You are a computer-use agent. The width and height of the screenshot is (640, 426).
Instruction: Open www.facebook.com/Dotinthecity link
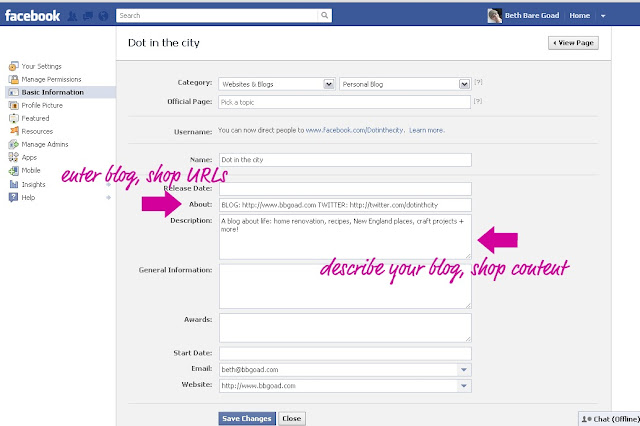coord(355,130)
